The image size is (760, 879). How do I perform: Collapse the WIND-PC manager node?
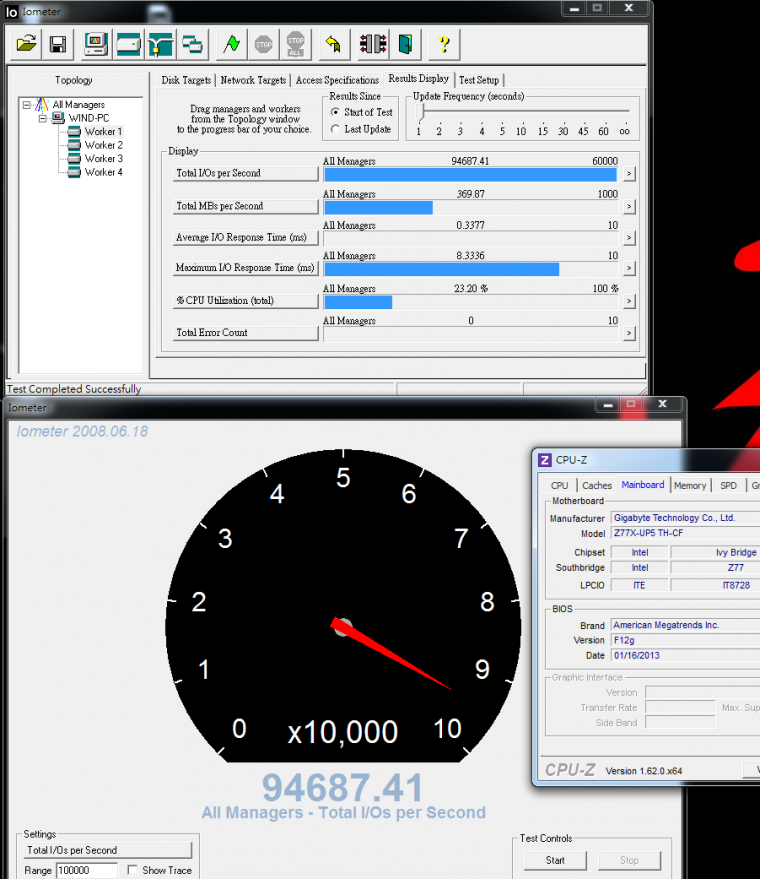coord(43,118)
